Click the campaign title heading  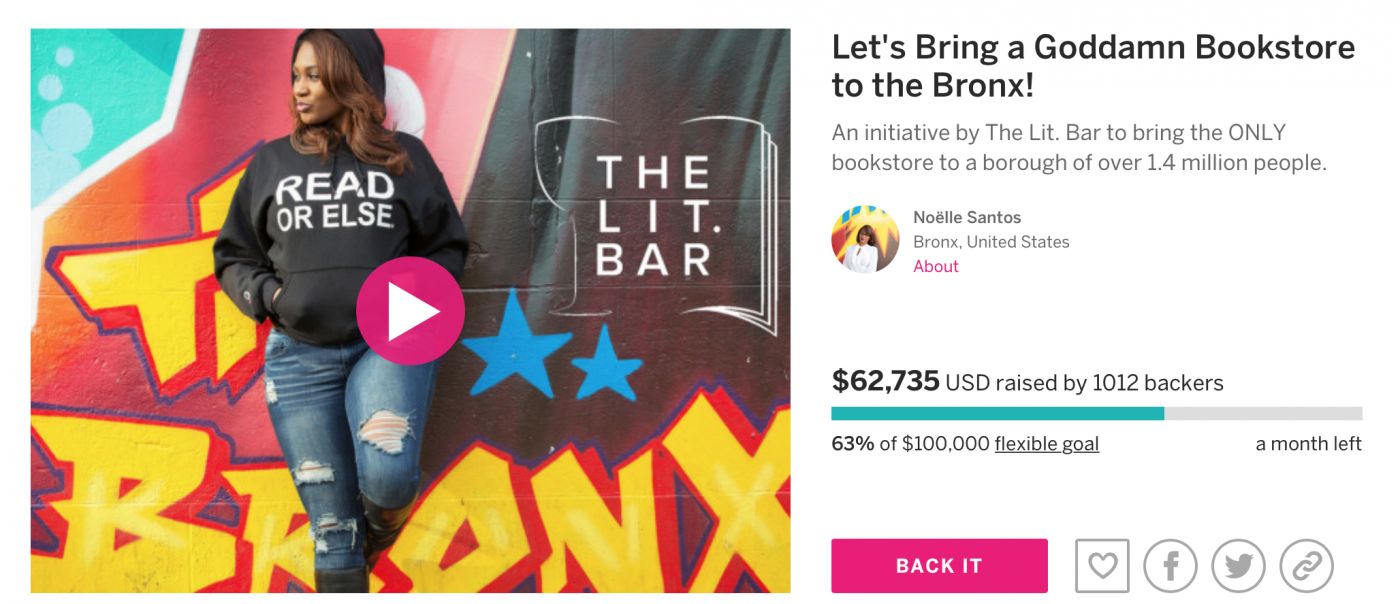[x=1093, y=66]
